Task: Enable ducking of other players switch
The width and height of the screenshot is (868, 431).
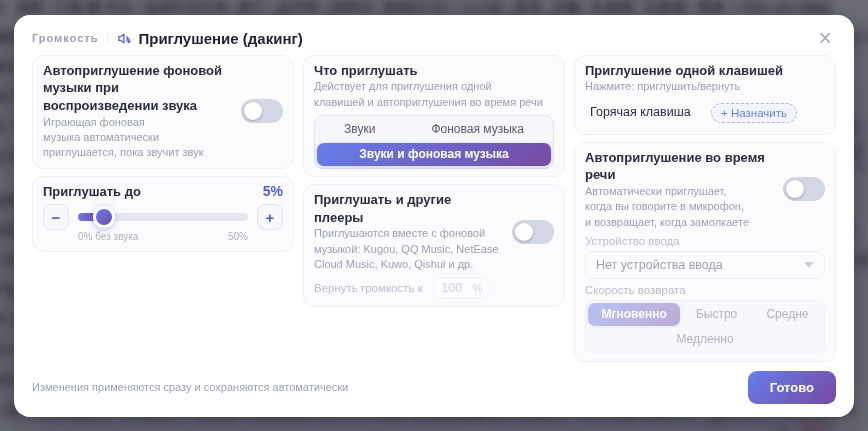Action: [533, 232]
